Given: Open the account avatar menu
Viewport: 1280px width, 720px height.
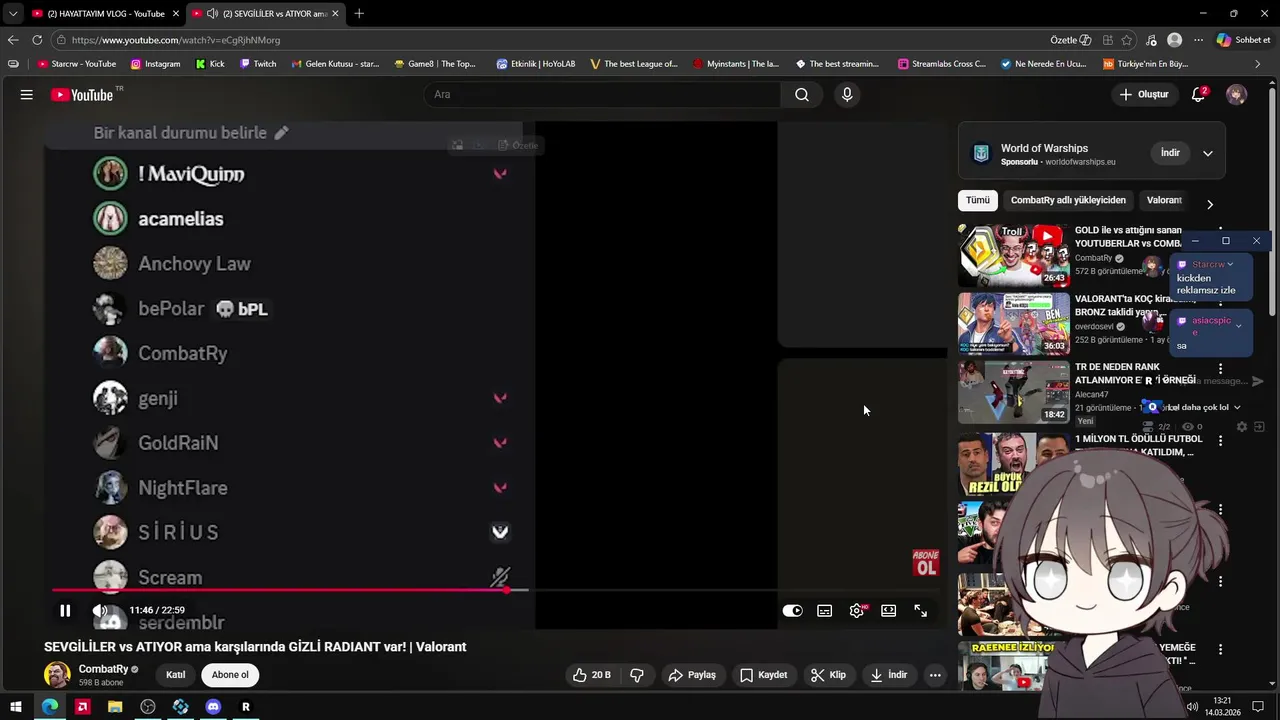Looking at the screenshot, I should click(x=1237, y=94).
